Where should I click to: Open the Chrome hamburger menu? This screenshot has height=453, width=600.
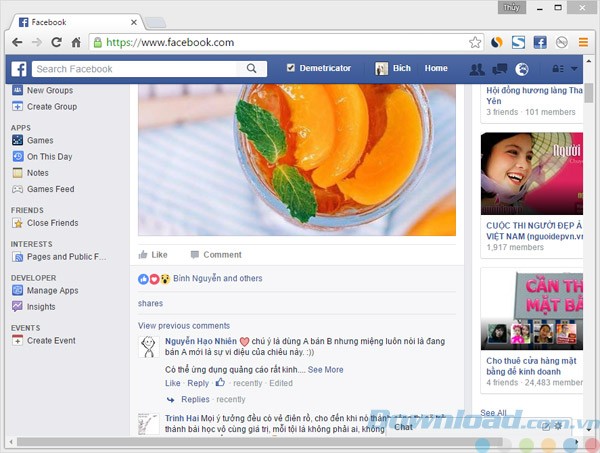[x=583, y=42]
